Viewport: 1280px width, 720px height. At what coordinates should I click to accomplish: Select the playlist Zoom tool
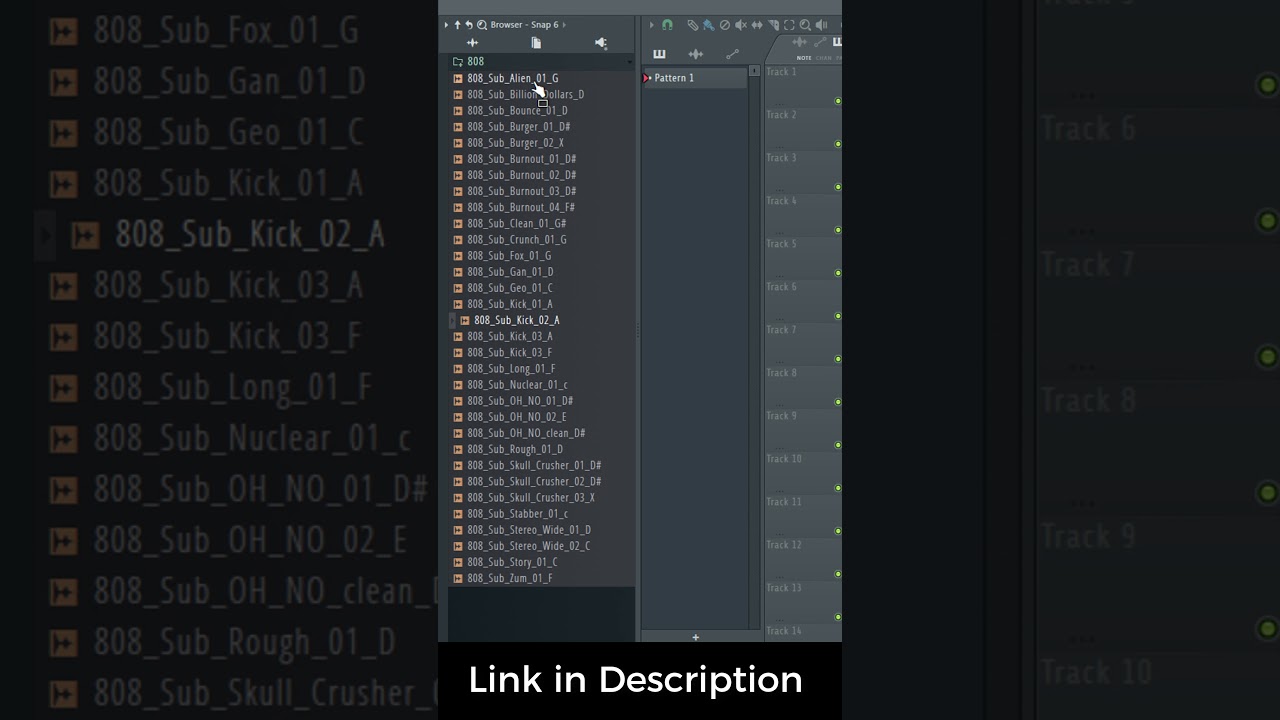click(805, 25)
